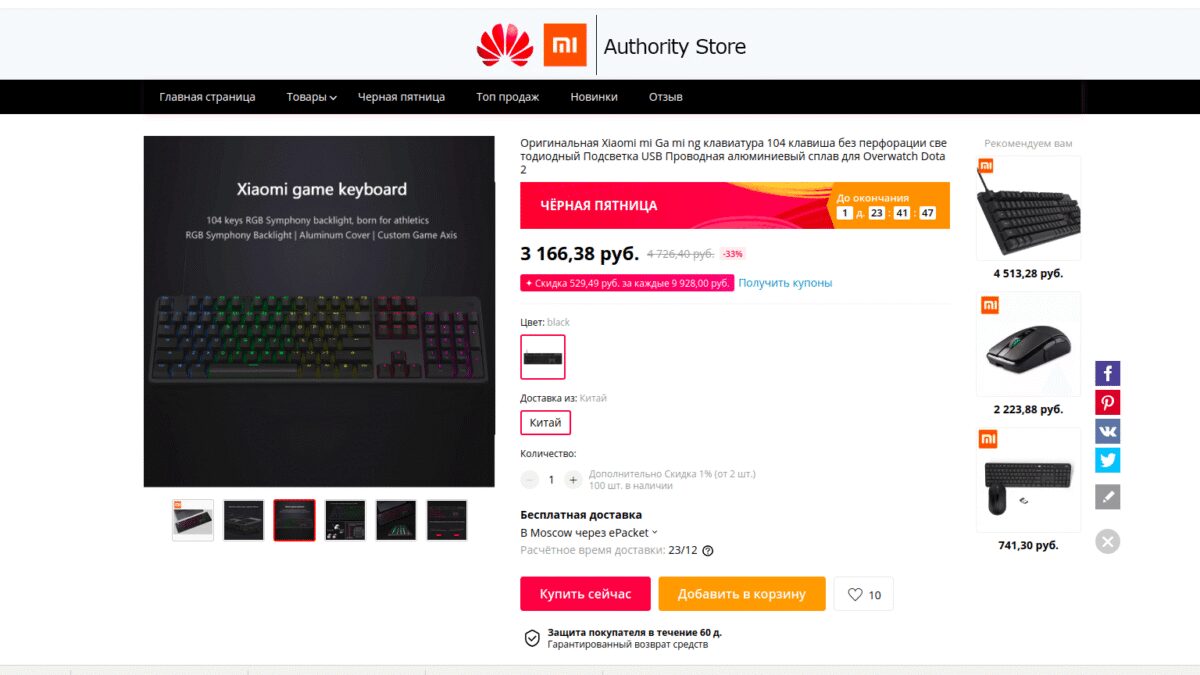This screenshot has width=1200, height=675.
Task: Click the Купить сейчас button
Action: point(585,594)
